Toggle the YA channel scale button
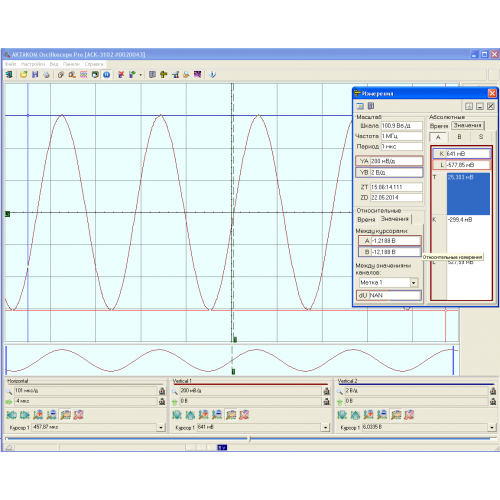 [363, 161]
